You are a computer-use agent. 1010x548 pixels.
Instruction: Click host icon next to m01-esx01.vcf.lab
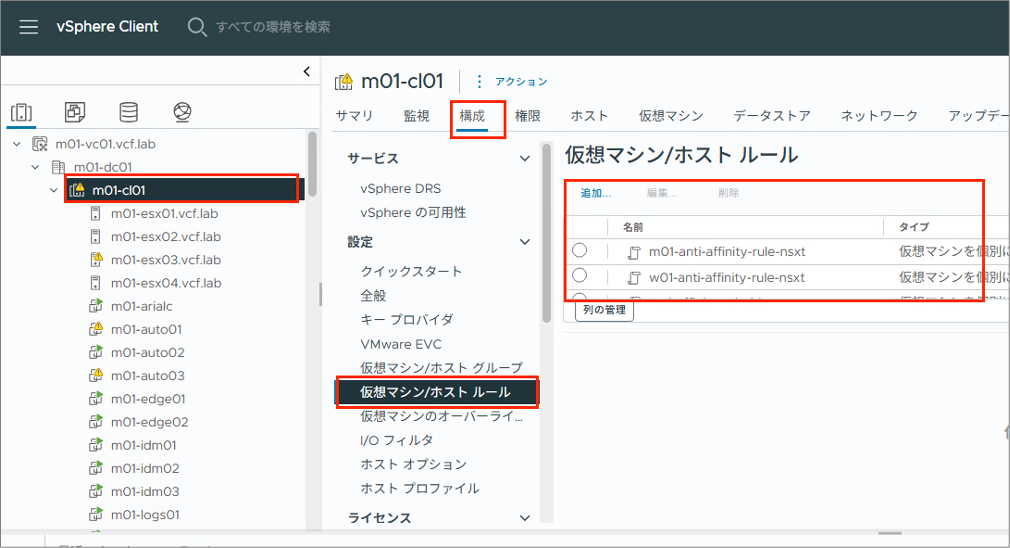(95, 213)
